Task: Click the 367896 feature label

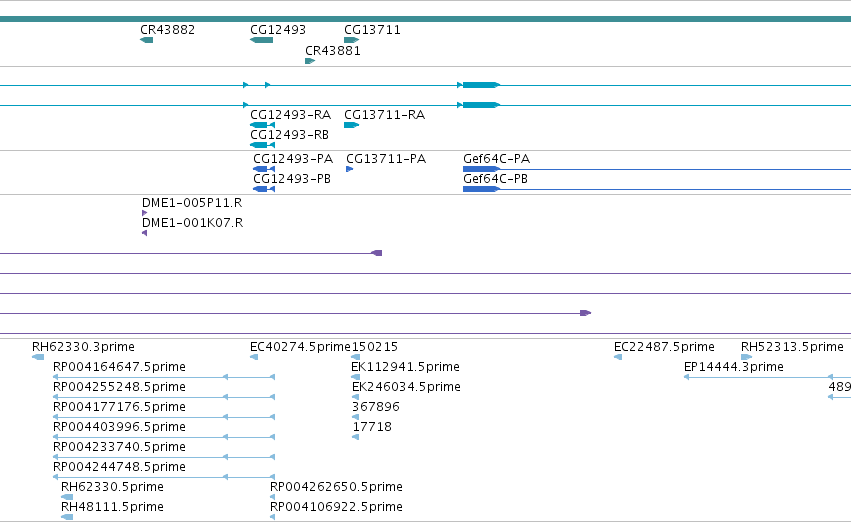Action: 376,407
